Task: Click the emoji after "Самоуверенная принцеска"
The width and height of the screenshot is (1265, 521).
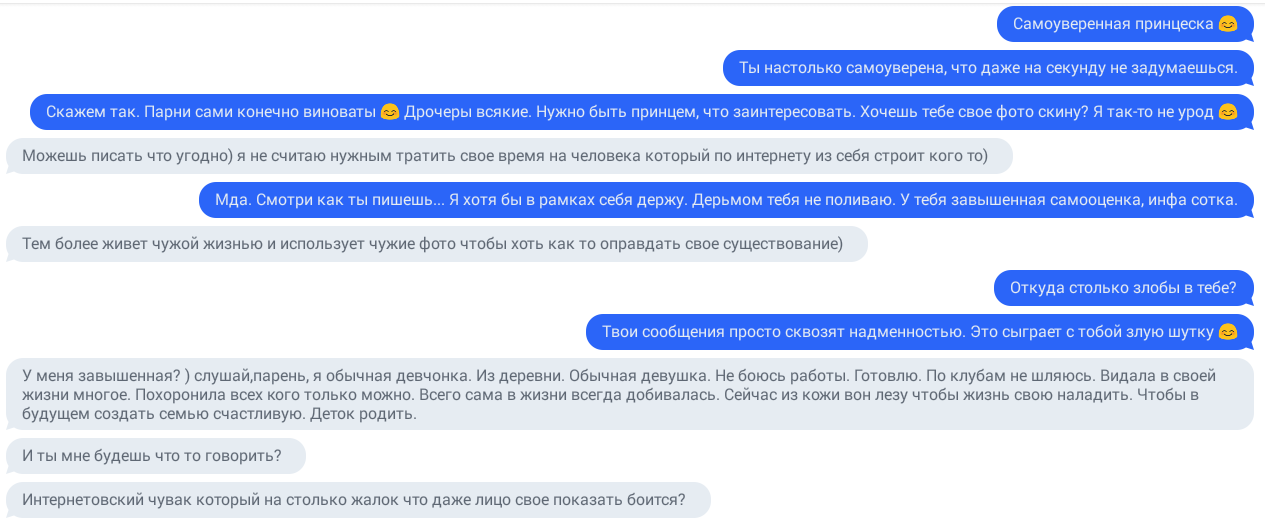Action: 1228,24
